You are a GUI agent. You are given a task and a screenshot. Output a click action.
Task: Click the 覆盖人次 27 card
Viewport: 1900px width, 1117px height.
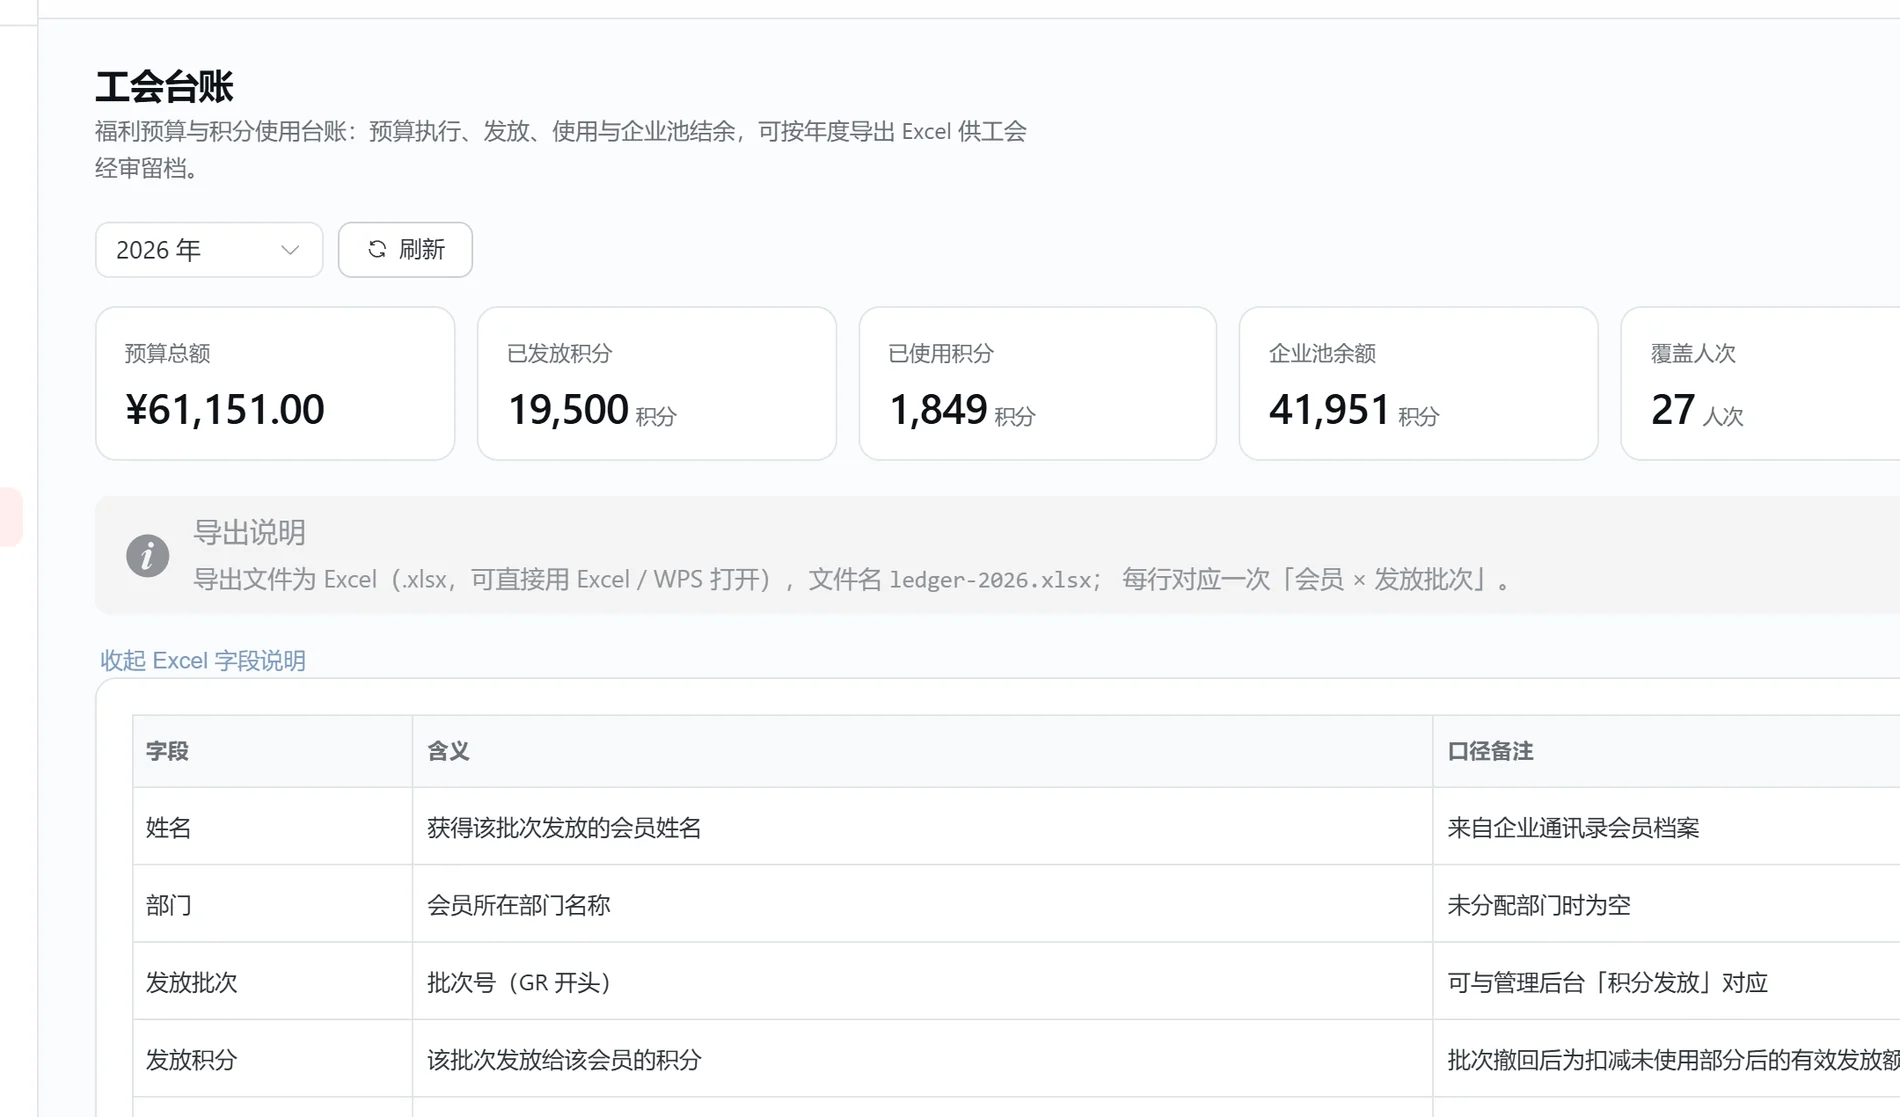coord(1761,383)
